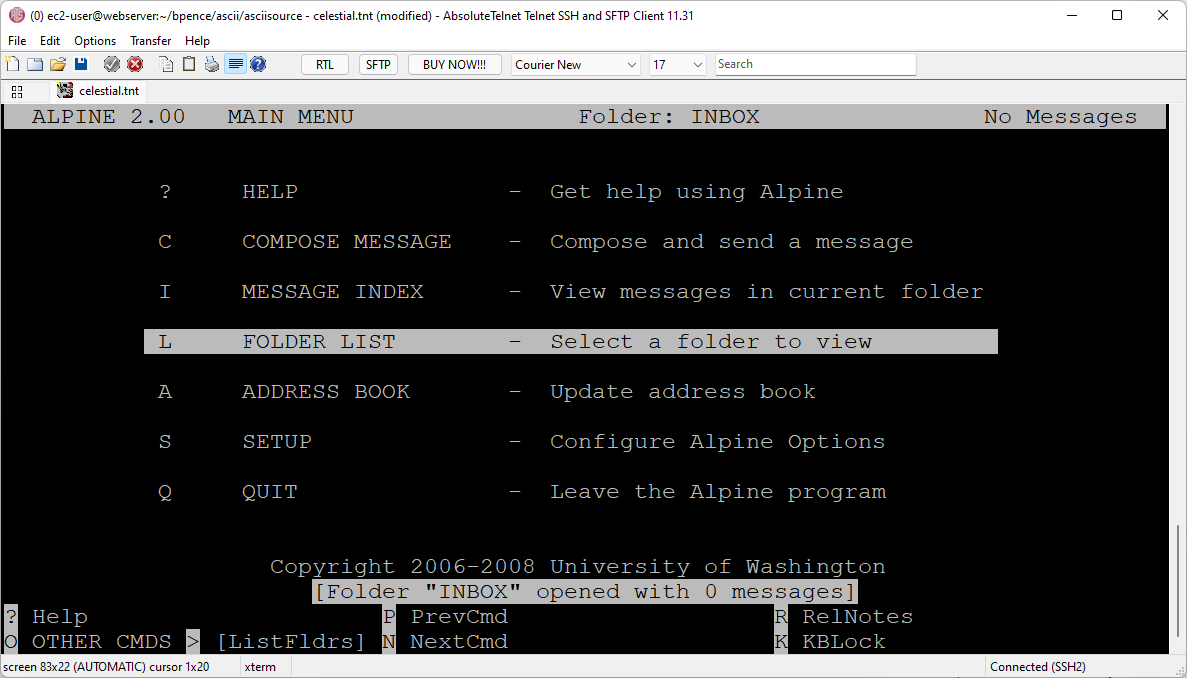Open the Transfer menu
Screen dimensions: 1187x678
tap(151, 41)
